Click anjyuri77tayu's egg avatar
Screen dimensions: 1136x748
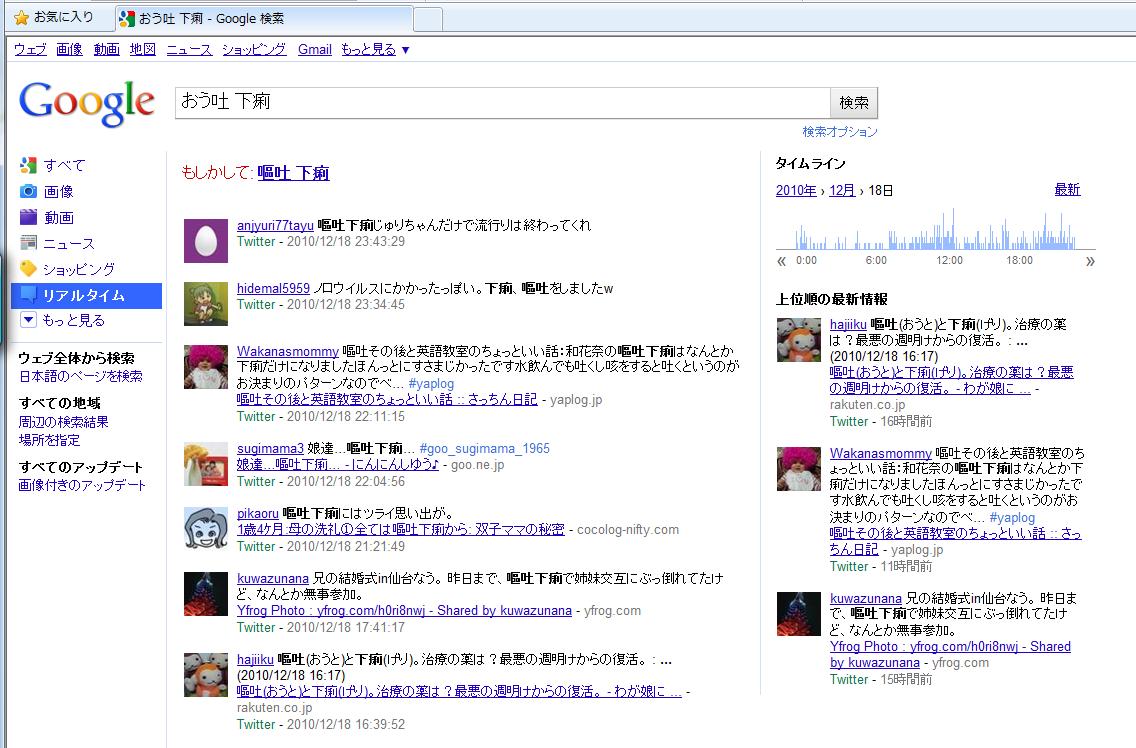coord(206,240)
